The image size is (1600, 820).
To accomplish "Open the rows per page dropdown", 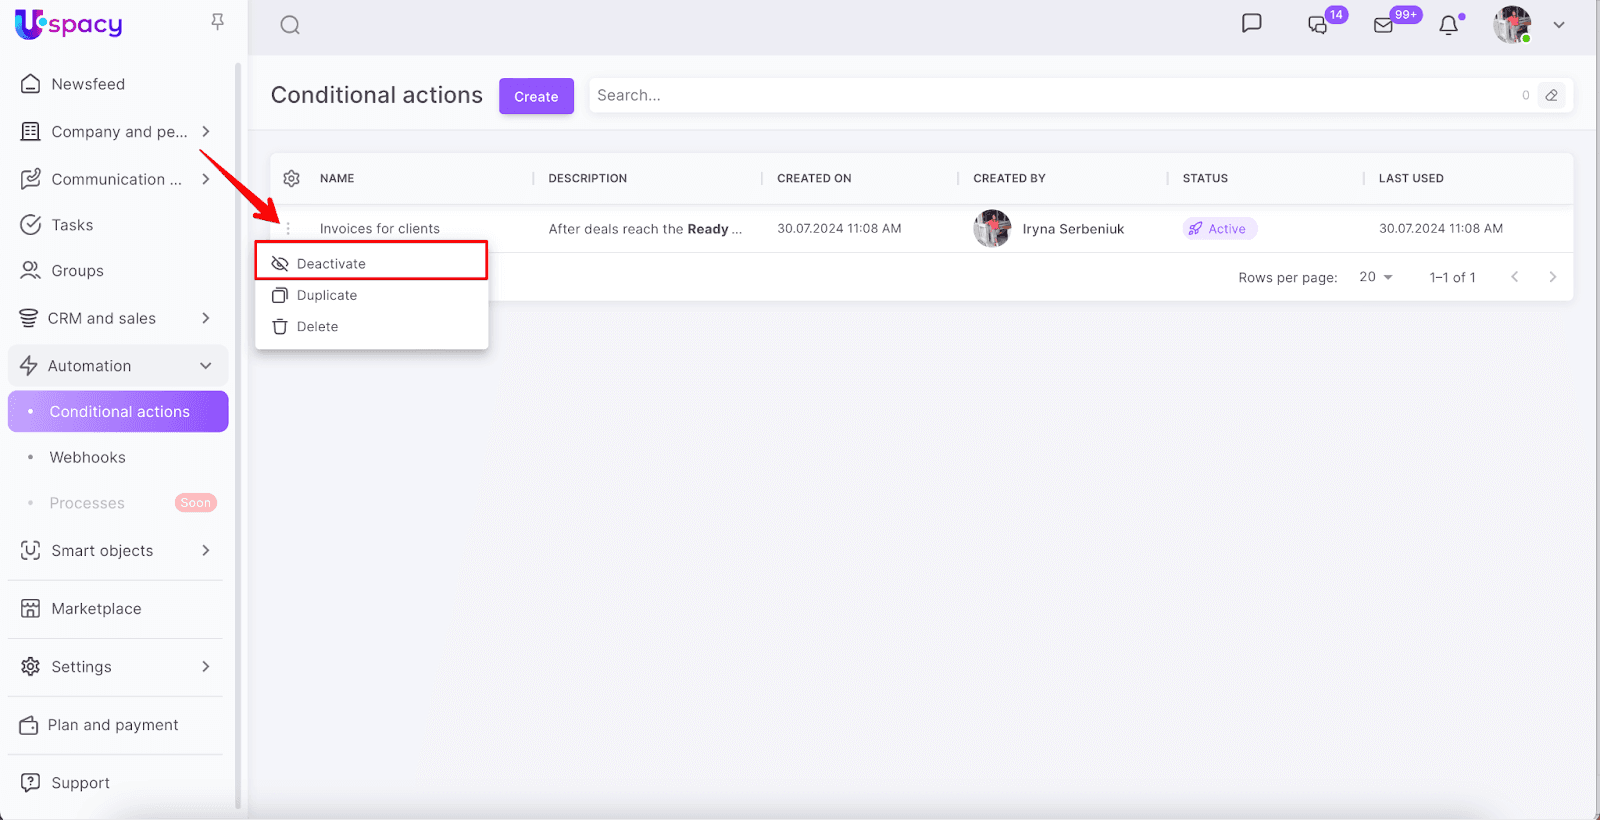I will click(x=1376, y=277).
